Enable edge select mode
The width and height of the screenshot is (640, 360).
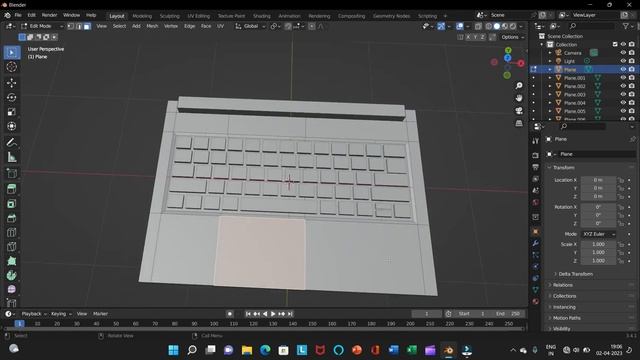point(79,27)
